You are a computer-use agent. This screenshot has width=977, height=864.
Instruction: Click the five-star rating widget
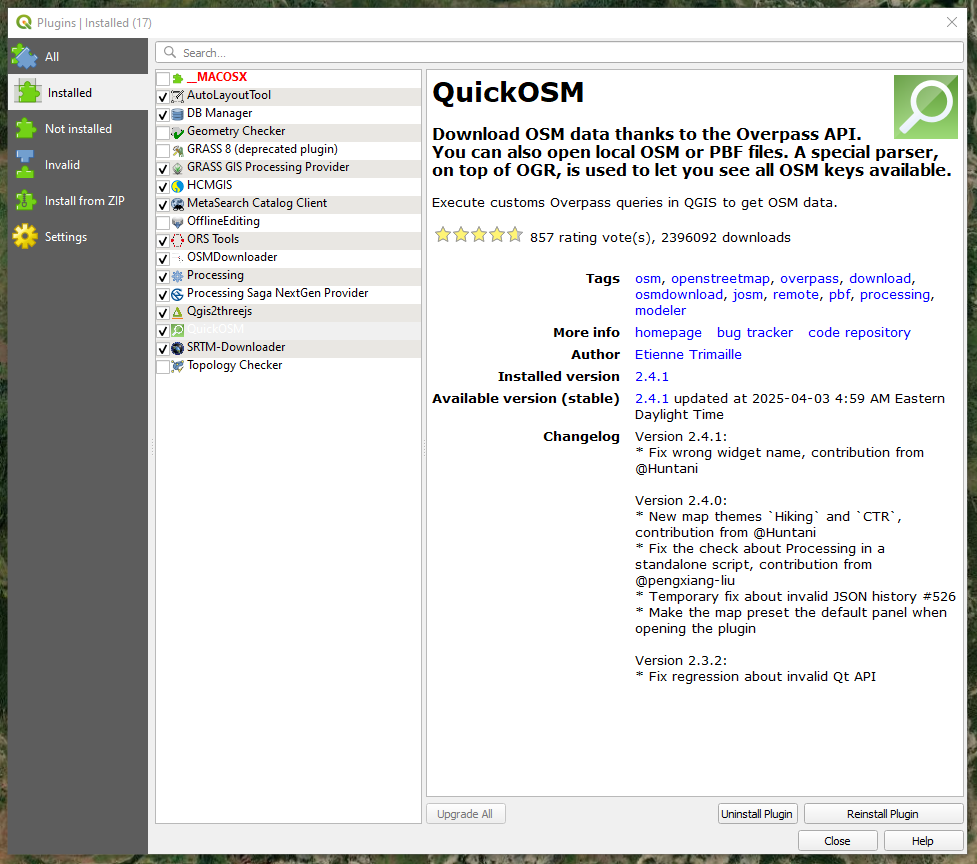tap(478, 236)
